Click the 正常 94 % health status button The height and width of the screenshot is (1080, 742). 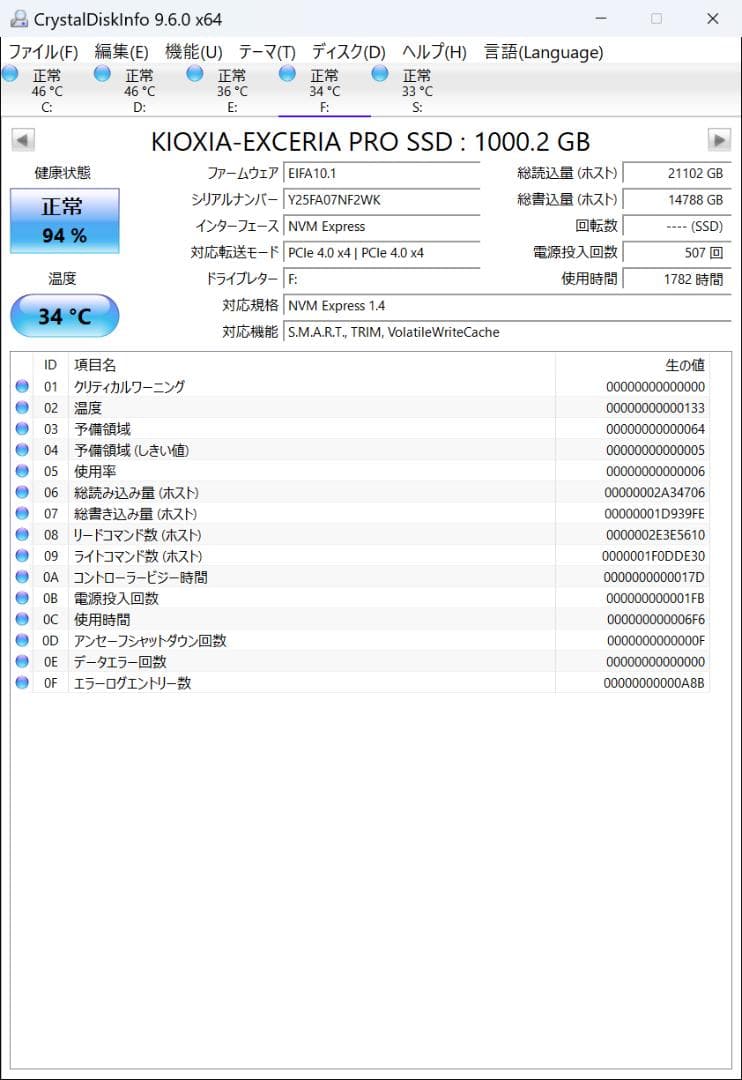tap(65, 221)
